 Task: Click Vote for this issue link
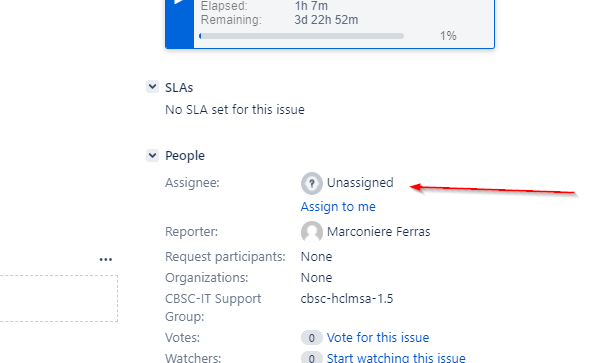click(378, 338)
